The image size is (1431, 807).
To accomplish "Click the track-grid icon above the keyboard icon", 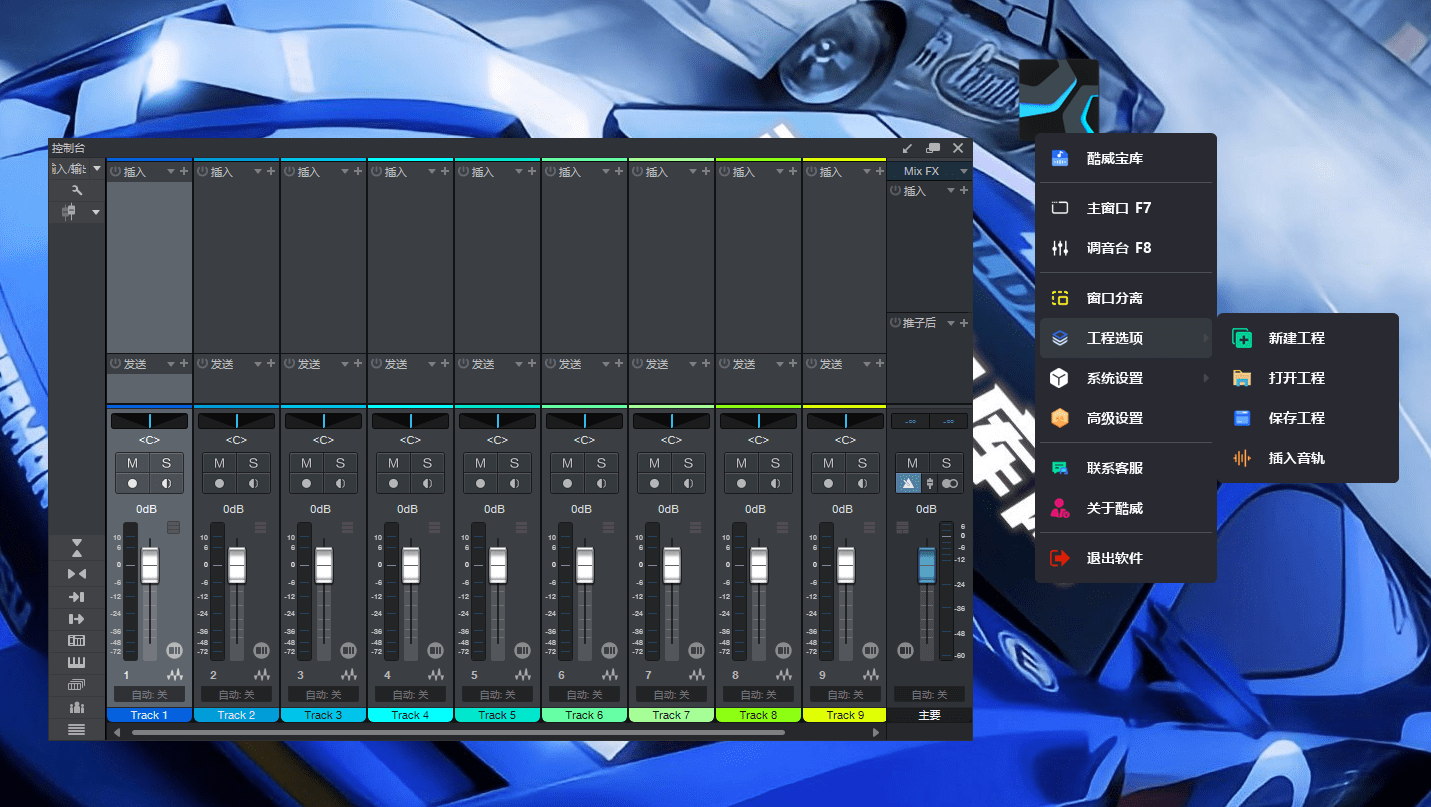I will coord(77,641).
